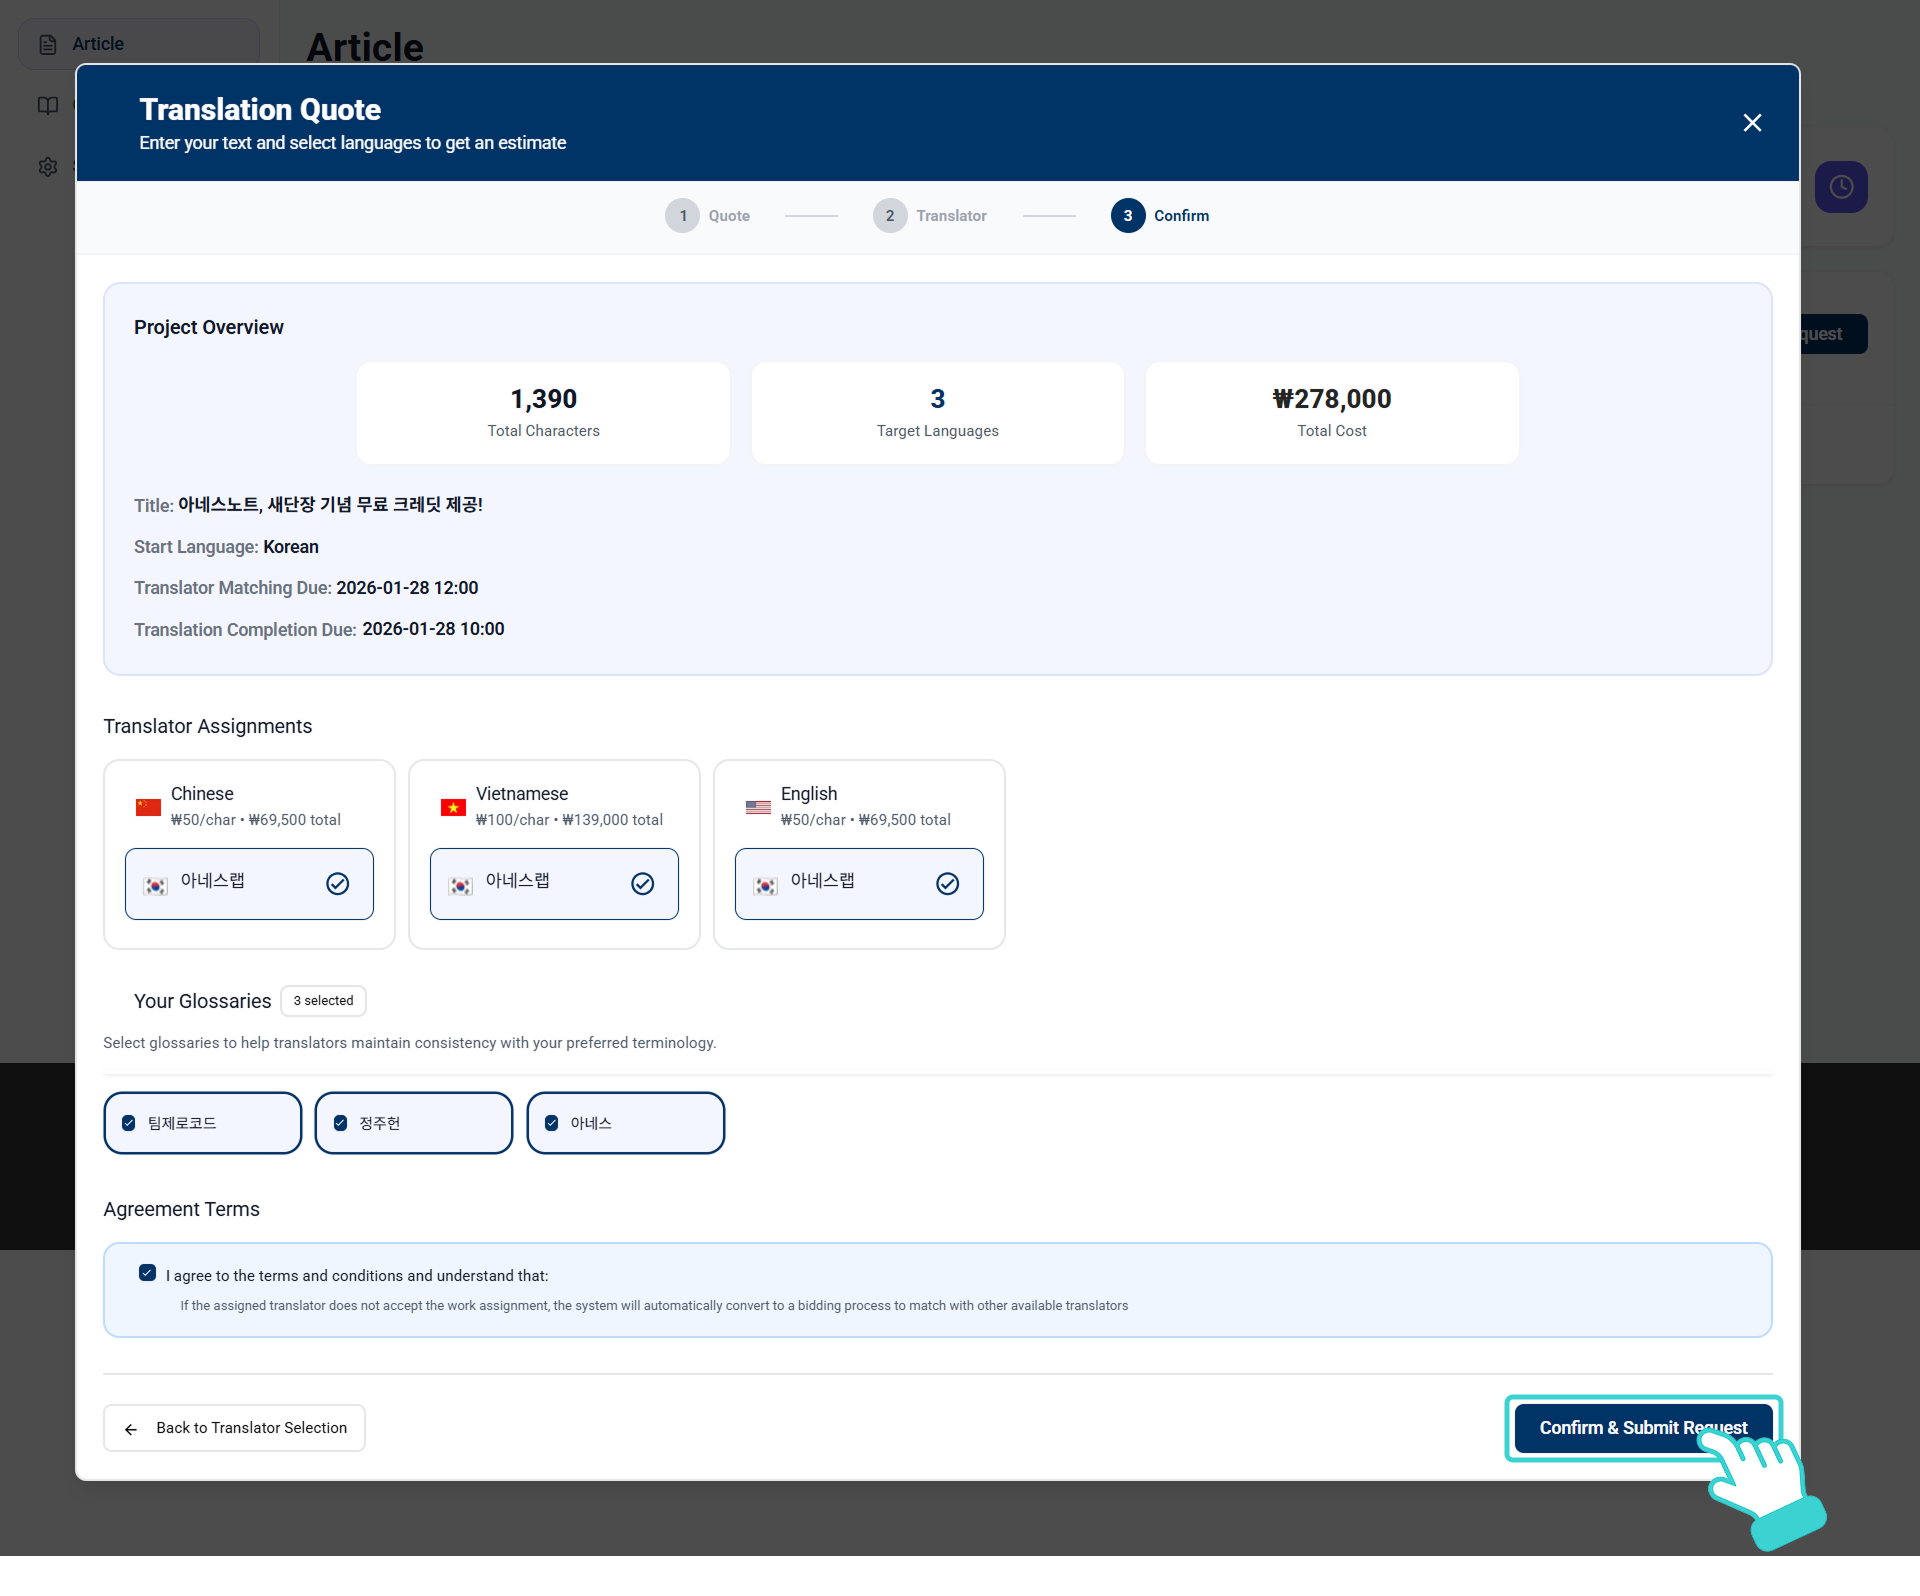The height and width of the screenshot is (1596, 1920).
Task: Click the back arrow icon
Action: (x=131, y=1429)
